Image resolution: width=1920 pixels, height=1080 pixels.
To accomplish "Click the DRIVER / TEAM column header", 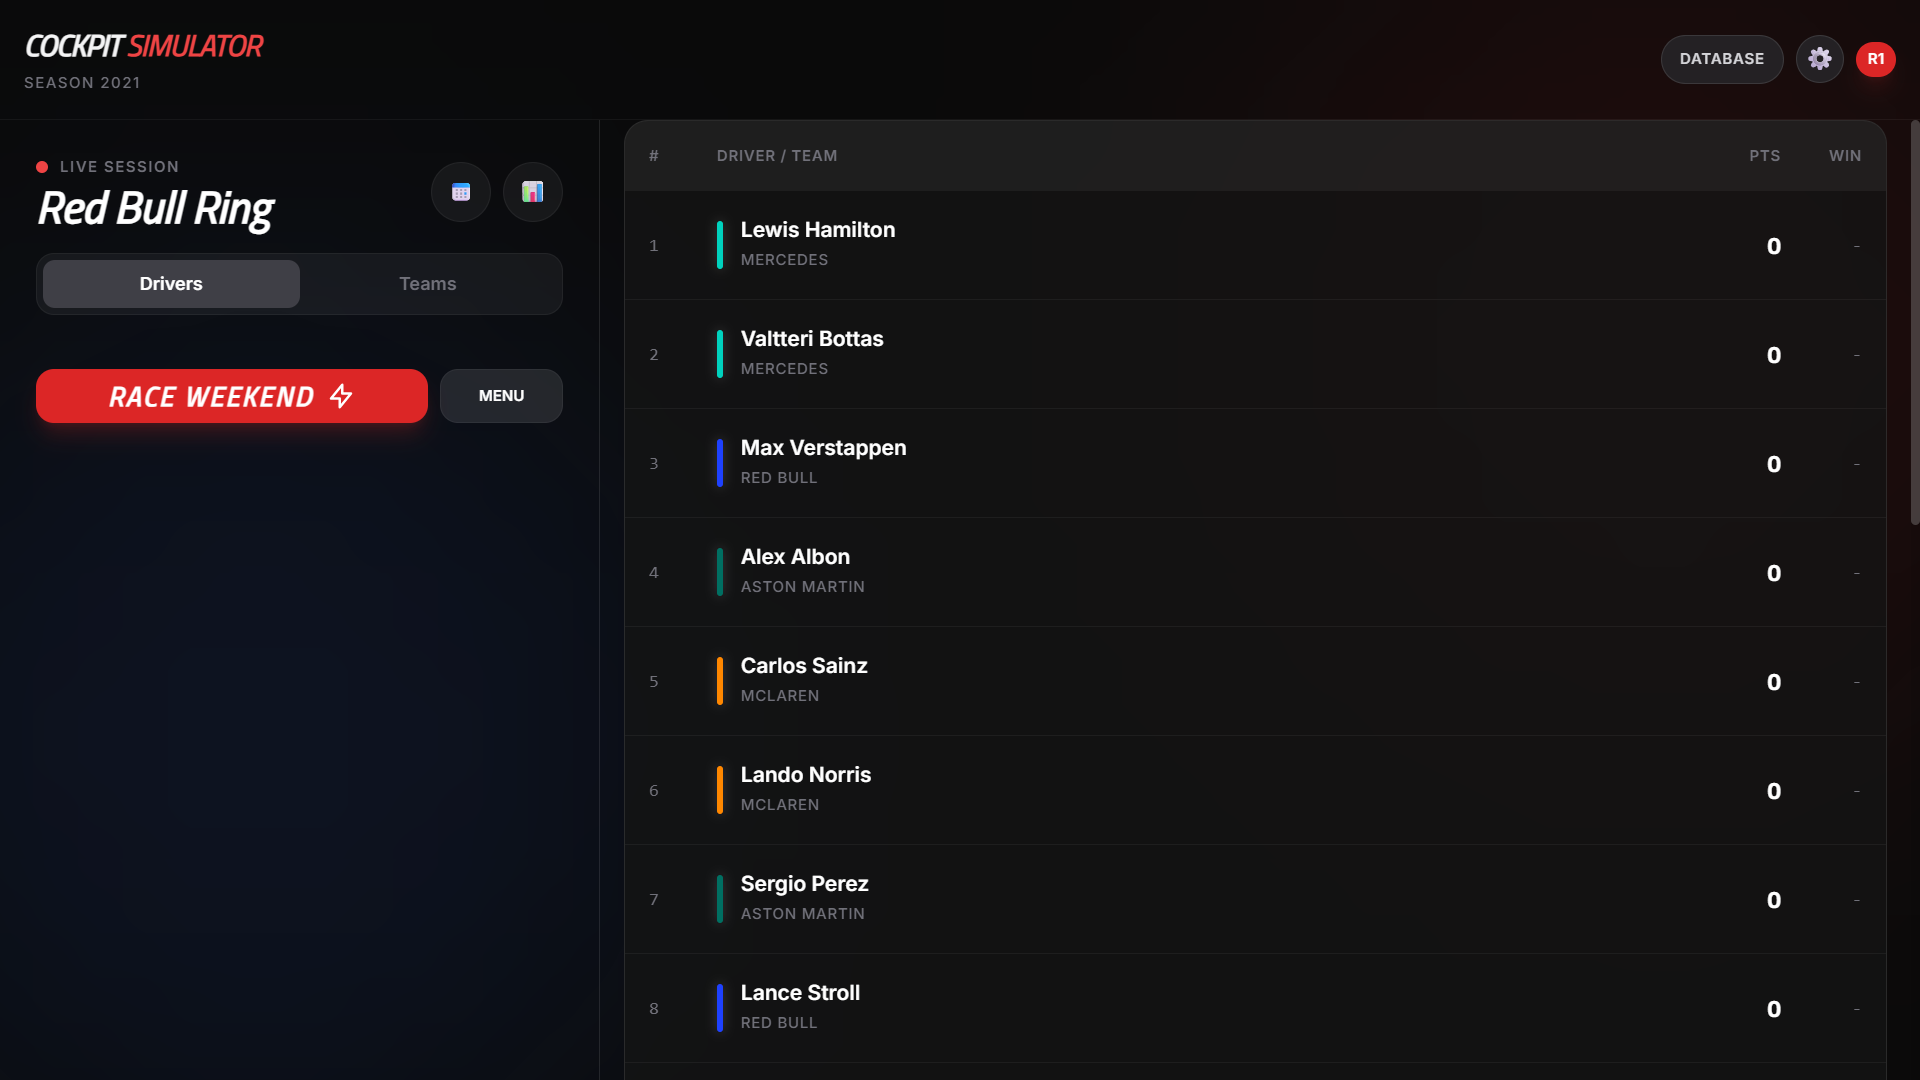I will (x=777, y=156).
